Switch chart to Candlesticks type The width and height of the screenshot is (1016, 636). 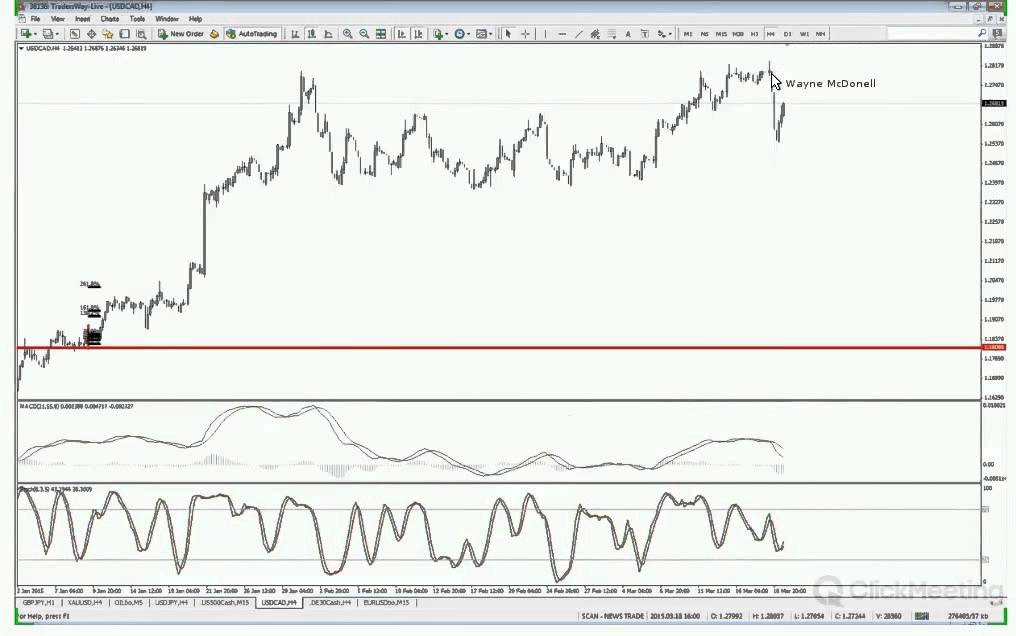[x=312, y=34]
